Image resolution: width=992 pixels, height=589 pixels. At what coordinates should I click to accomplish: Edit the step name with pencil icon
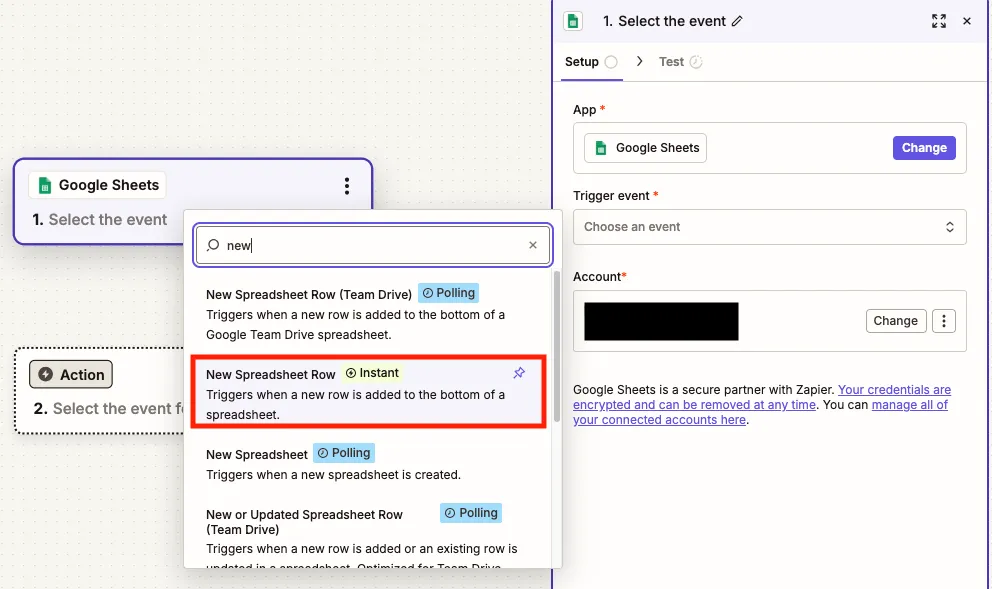coord(737,21)
